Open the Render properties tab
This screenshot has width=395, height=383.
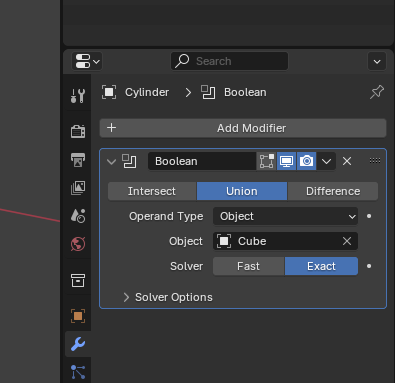click(78, 131)
